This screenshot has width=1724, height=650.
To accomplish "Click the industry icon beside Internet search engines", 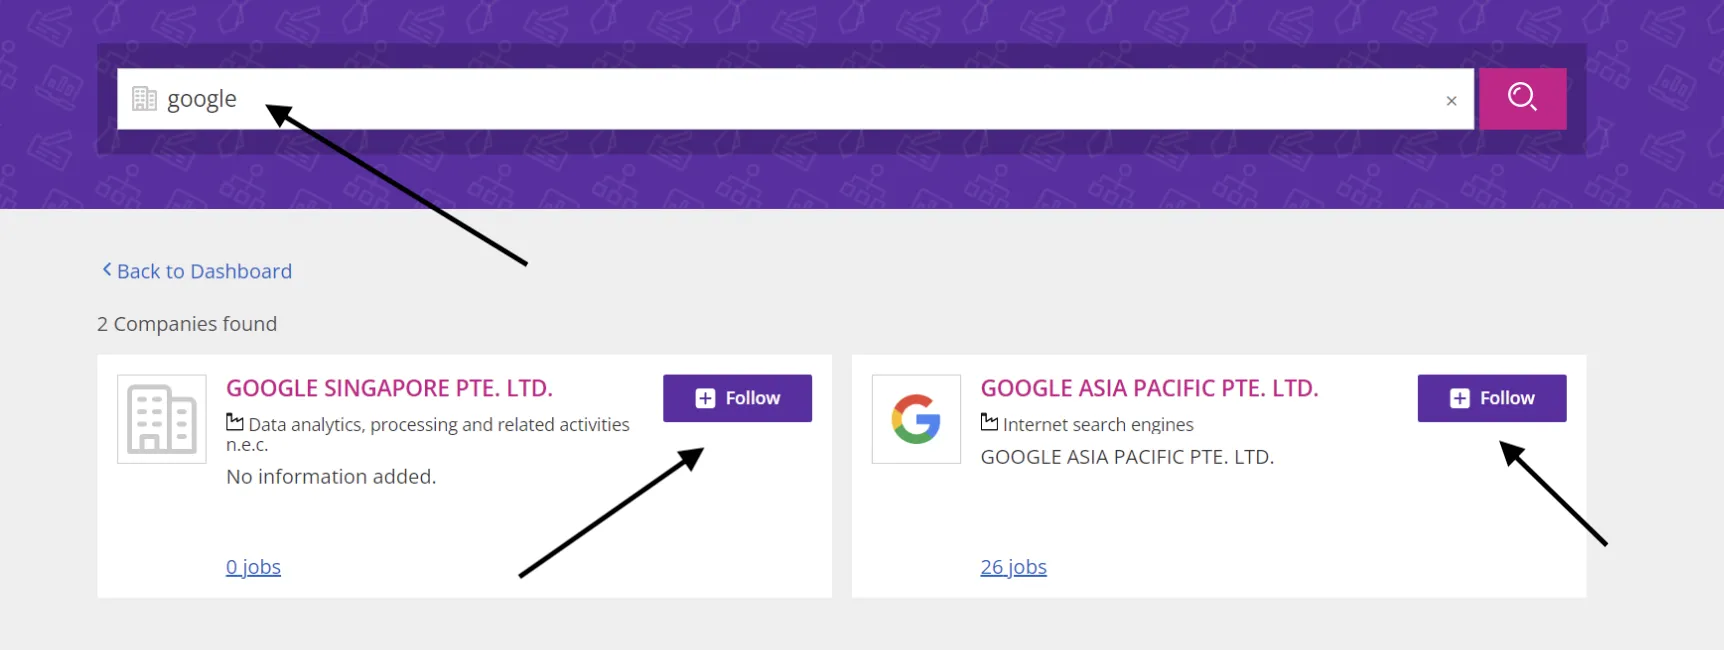I will coord(989,422).
